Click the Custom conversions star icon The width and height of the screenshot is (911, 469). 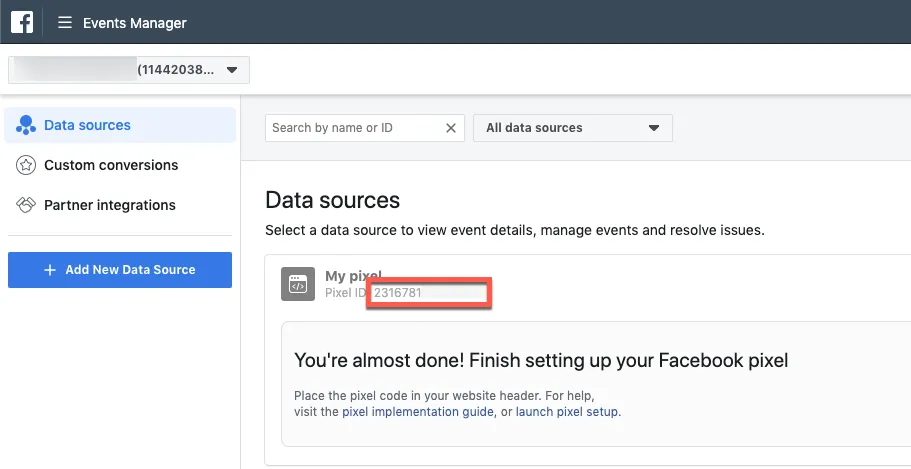(x=26, y=165)
